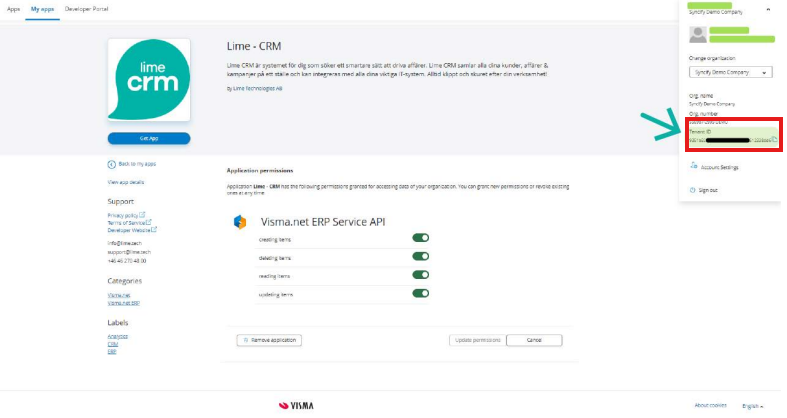This screenshot has height=418, width=787.
Task: Click the +46 46 270 48 00 phone number
Action: coord(127,261)
